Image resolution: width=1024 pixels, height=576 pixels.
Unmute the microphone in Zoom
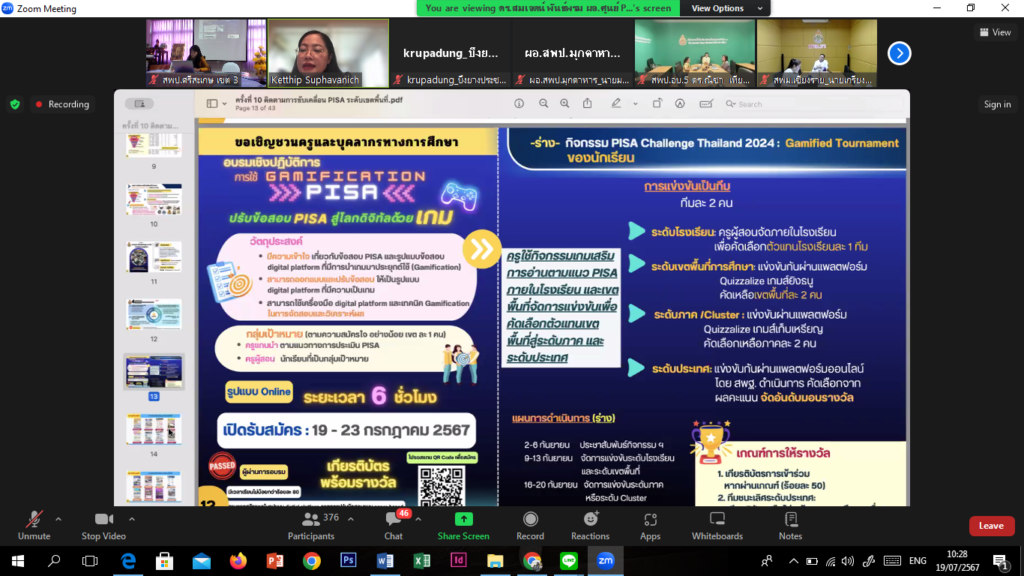[x=33, y=524]
